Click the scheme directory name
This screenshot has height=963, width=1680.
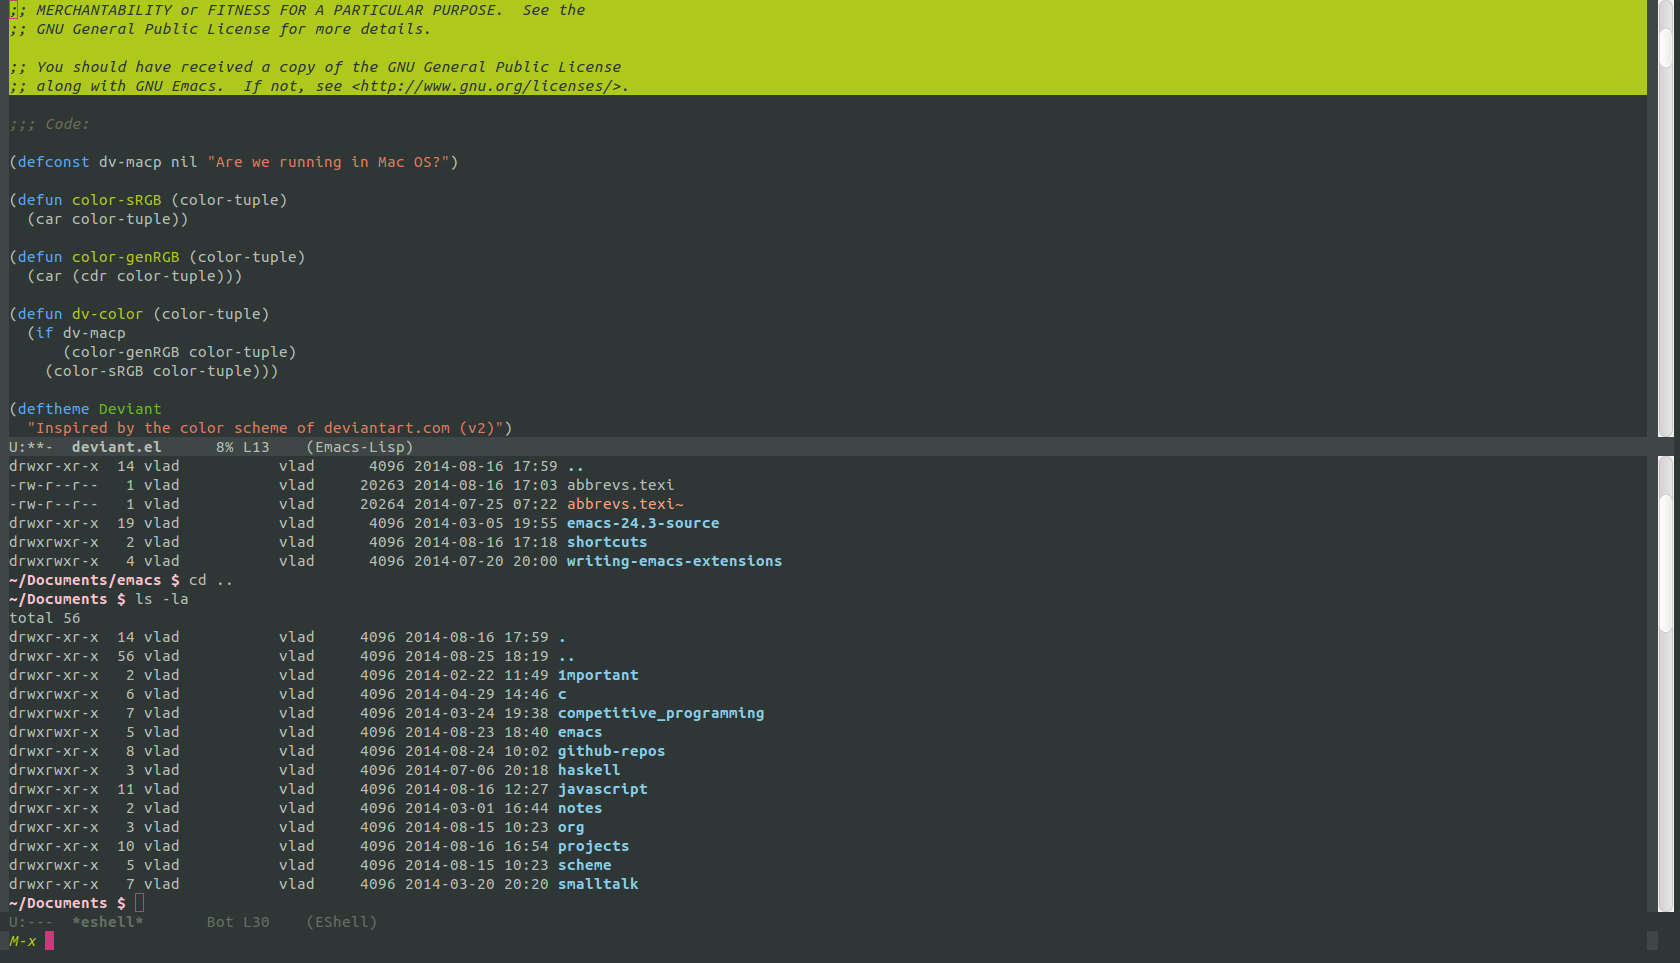pos(584,865)
